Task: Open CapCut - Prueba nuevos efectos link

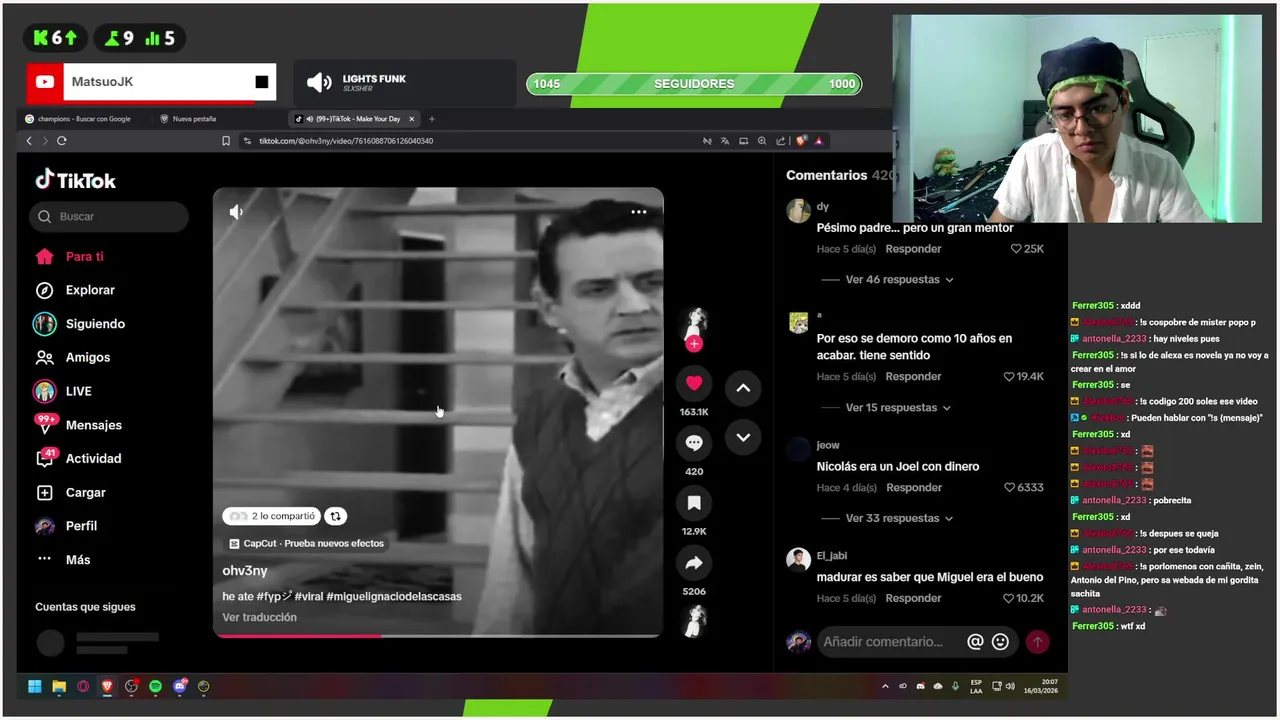Action: pyautogui.click(x=306, y=544)
